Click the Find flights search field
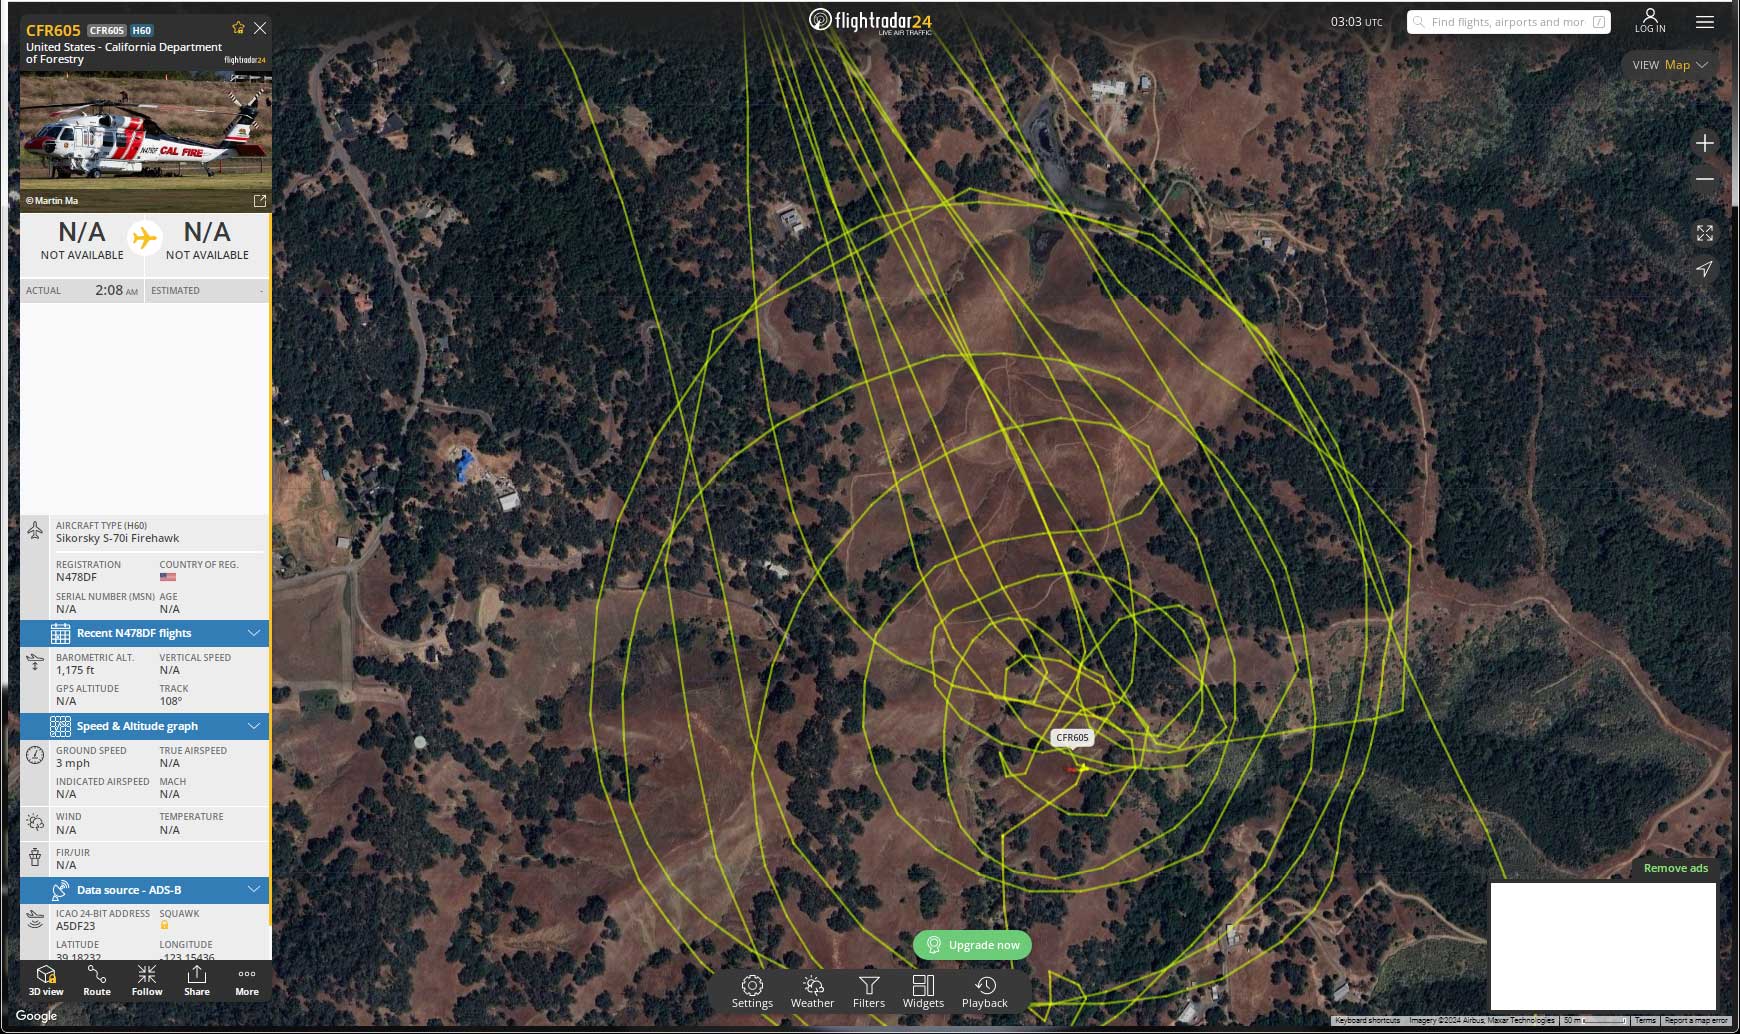Image resolution: width=1740 pixels, height=1034 pixels. point(1507,22)
